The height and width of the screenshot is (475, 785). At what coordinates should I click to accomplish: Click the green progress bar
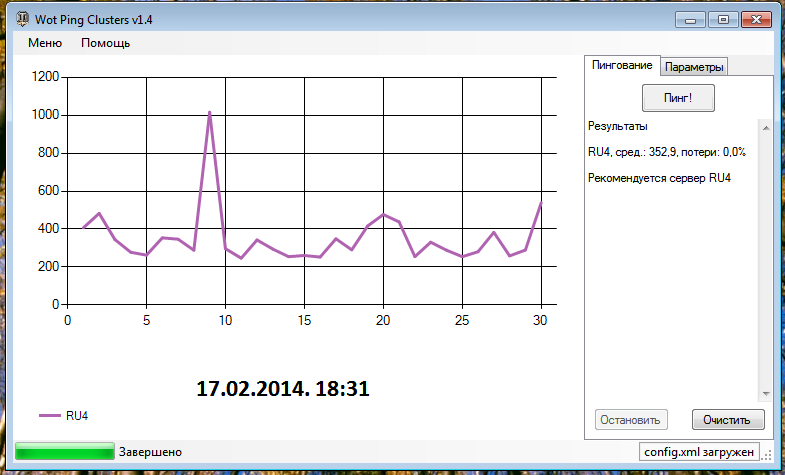(65, 451)
